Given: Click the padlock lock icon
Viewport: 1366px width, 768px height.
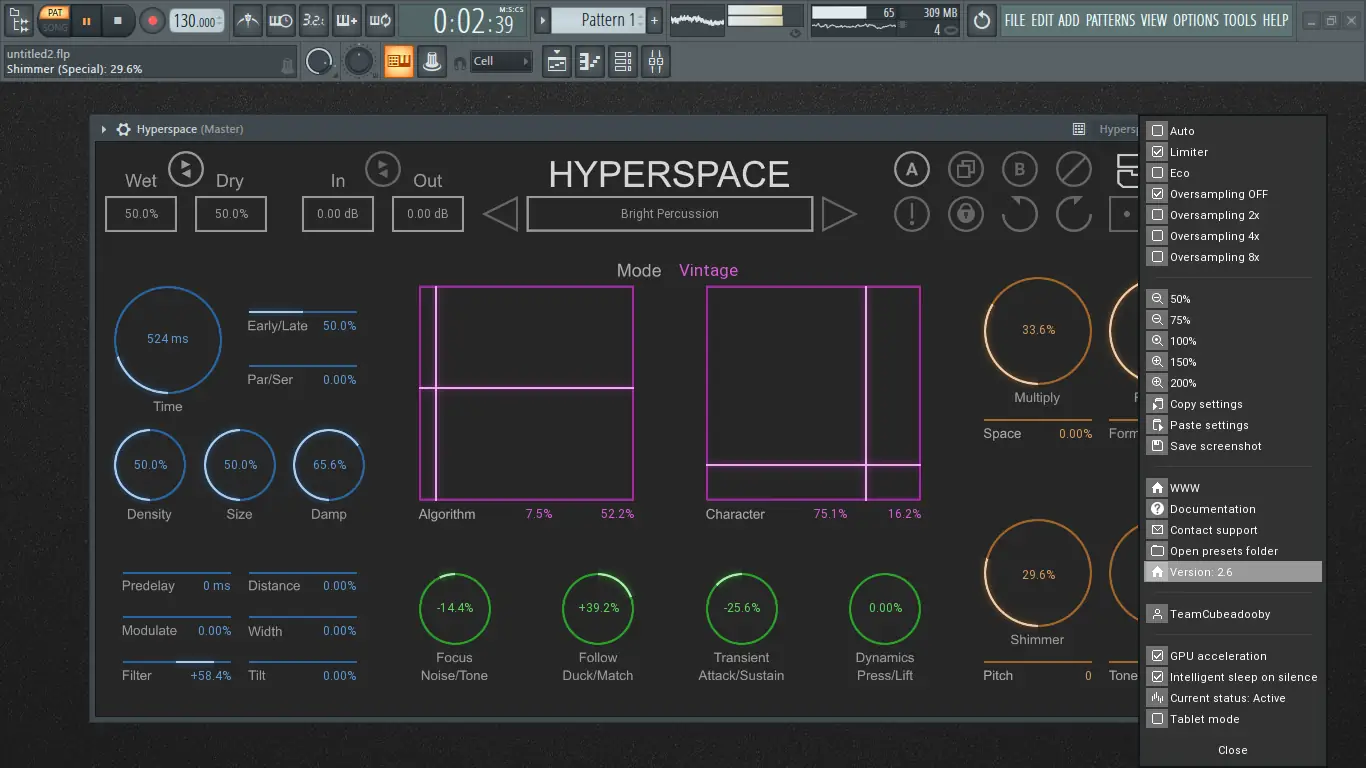Looking at the screenshot, I should pyautogui.click(x=965, y=214).
